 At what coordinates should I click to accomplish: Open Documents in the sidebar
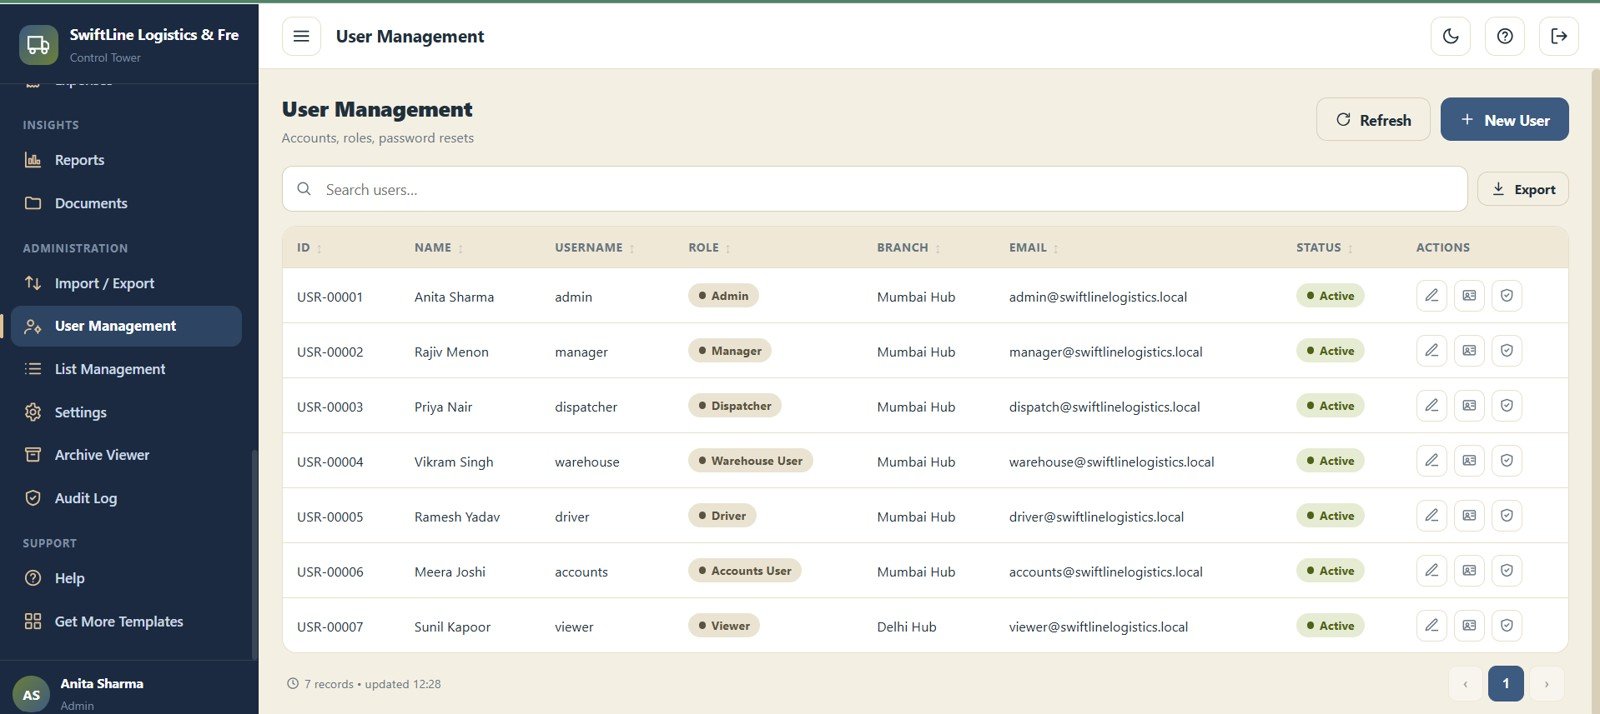coord(126,203)
